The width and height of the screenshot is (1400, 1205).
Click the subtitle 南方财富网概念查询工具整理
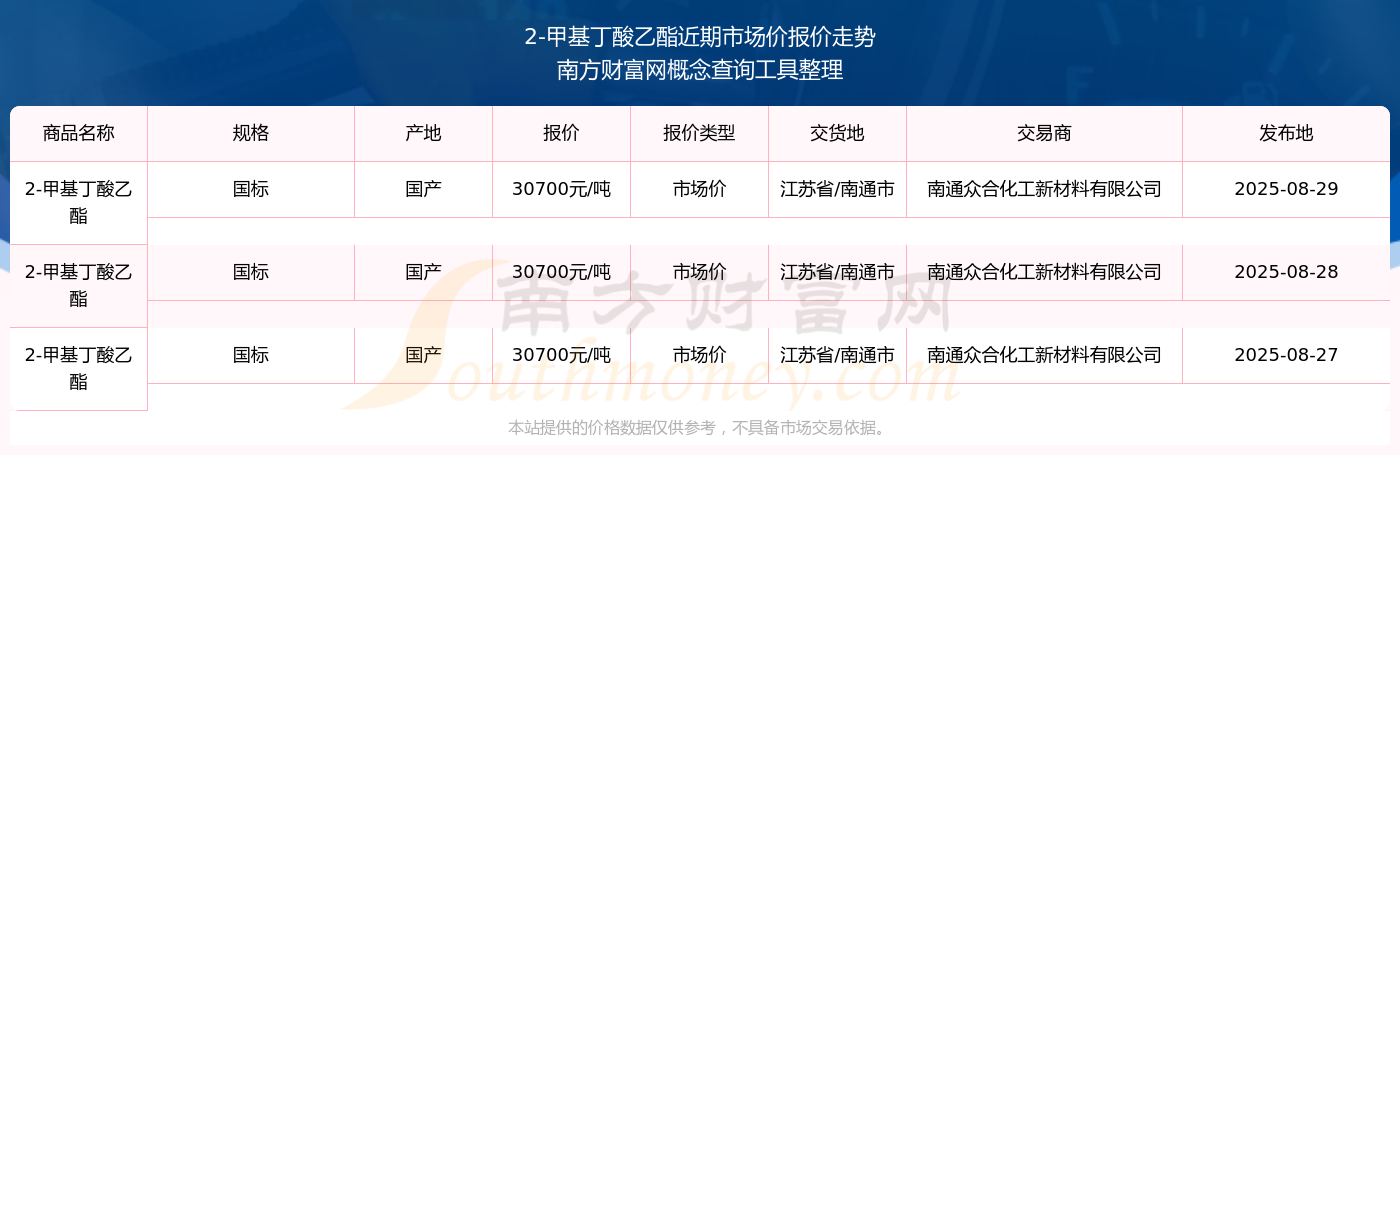pyautogui.click(x=700, y=70)
